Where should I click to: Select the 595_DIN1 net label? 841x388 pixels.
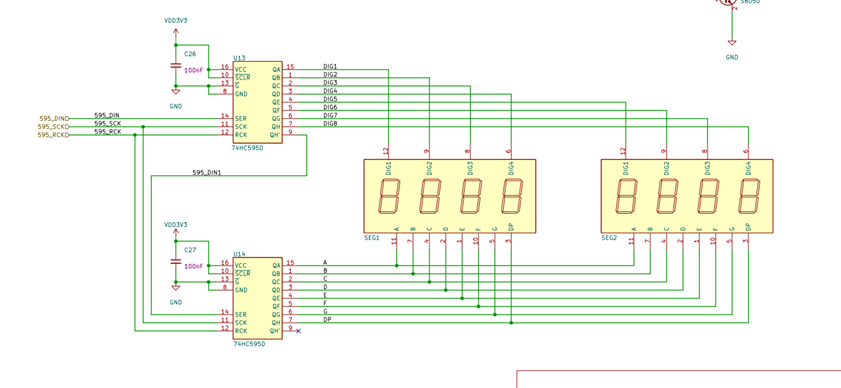click(x=206, y=172)
